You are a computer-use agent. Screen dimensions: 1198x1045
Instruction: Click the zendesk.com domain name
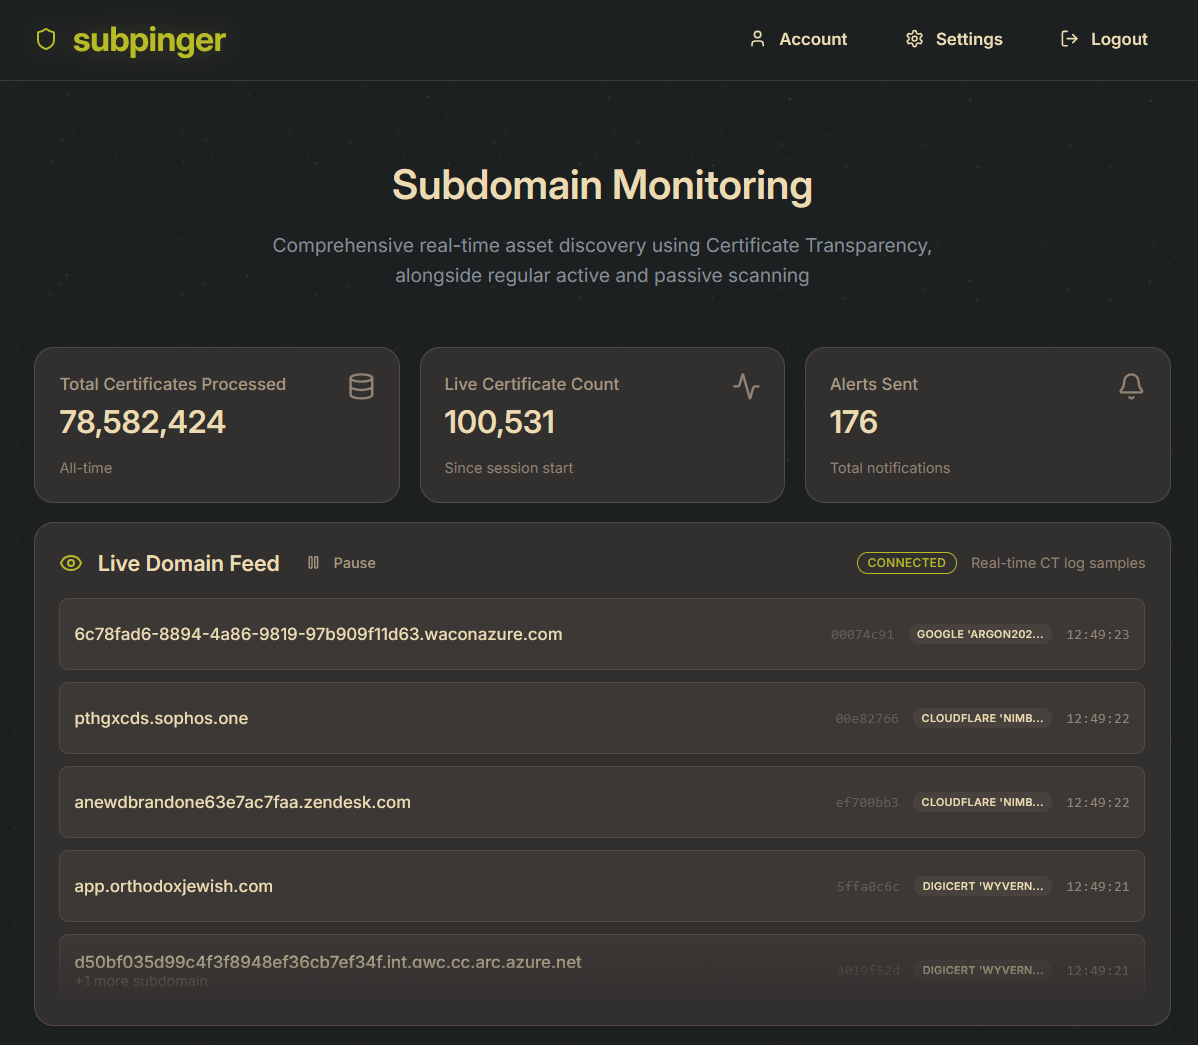[x=242, y=802]
